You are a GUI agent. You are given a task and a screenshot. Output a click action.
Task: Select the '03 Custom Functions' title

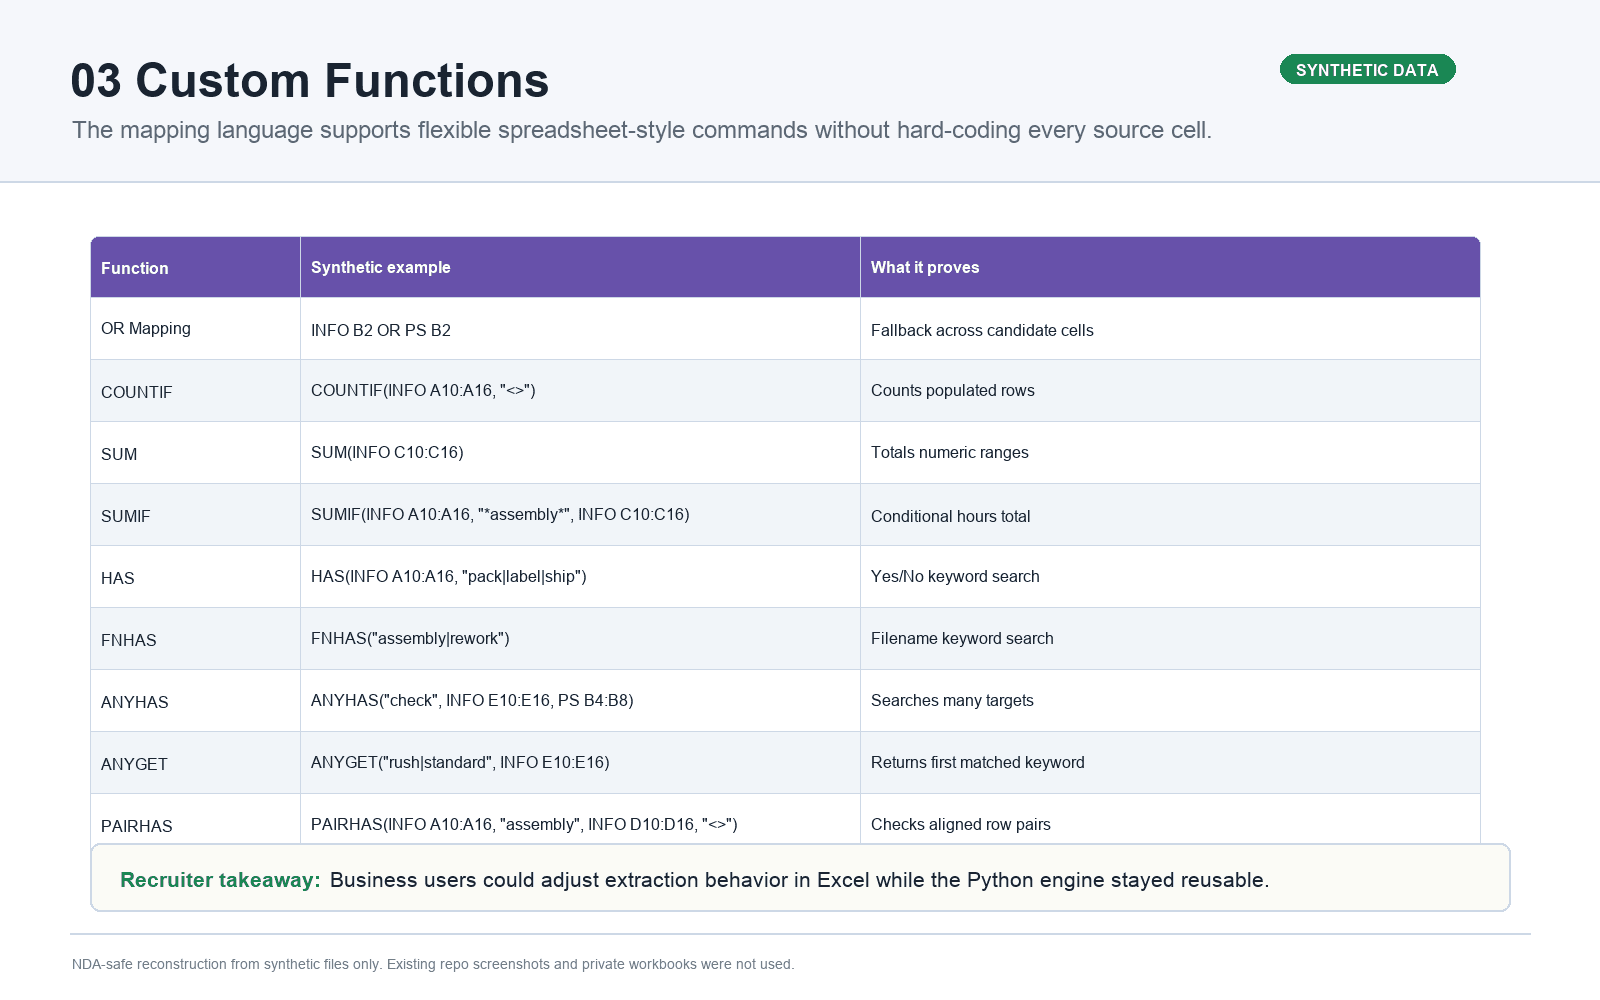click(310, 80)
